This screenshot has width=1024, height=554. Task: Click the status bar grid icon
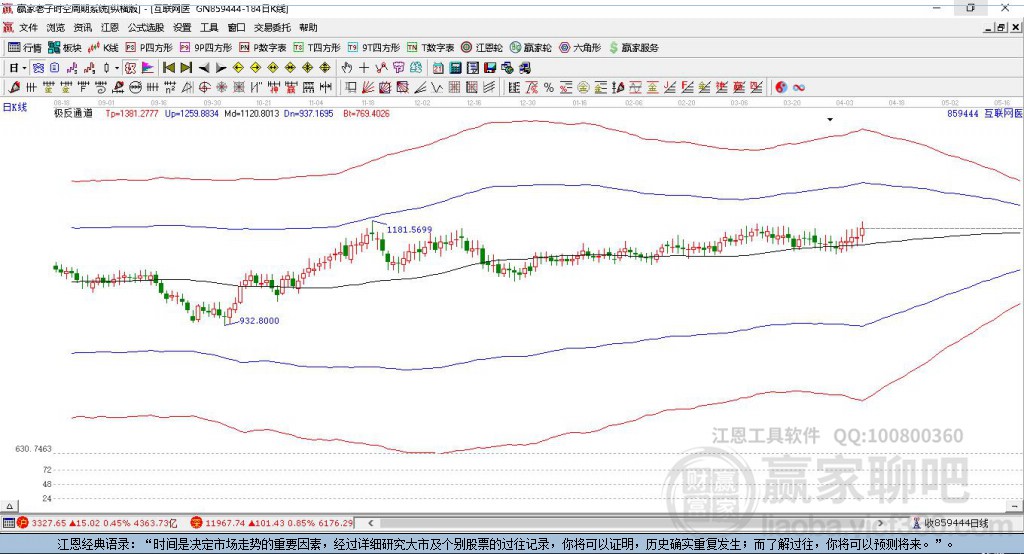(8, 523)
